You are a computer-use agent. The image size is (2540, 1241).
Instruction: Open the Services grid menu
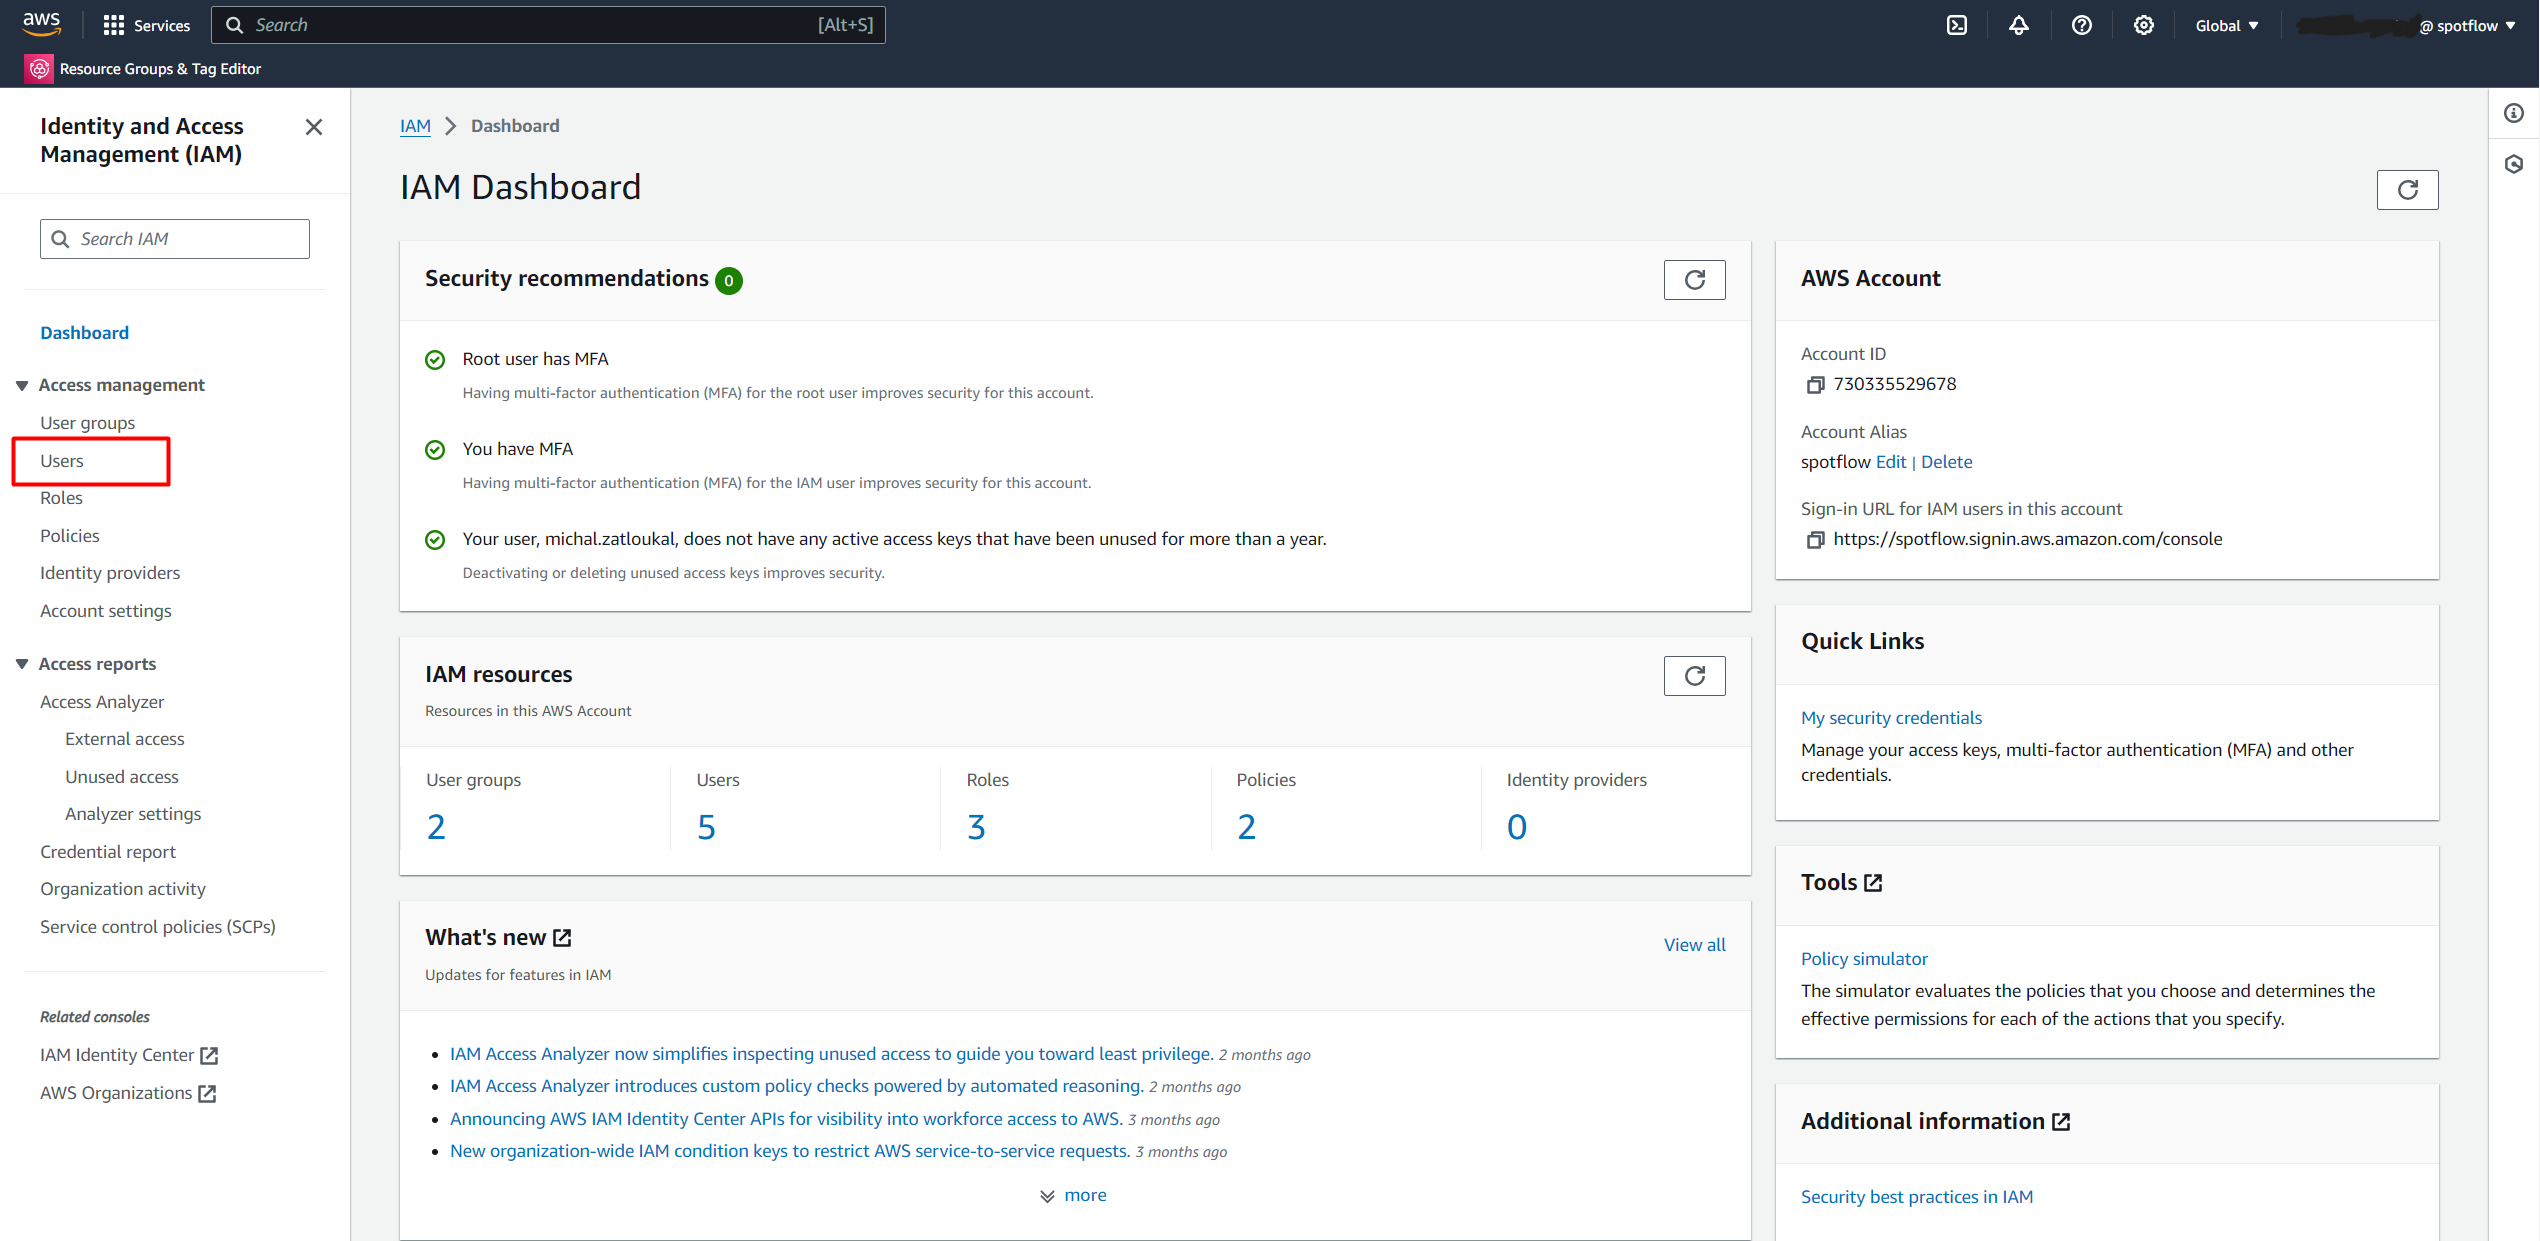point(146,25)
